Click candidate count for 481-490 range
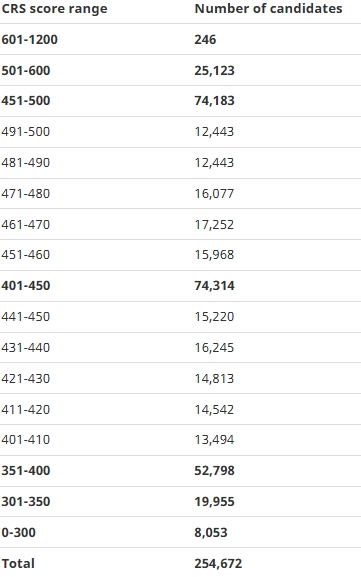The height and width of the screenshot is (577, 361). [x=214, y=162]
